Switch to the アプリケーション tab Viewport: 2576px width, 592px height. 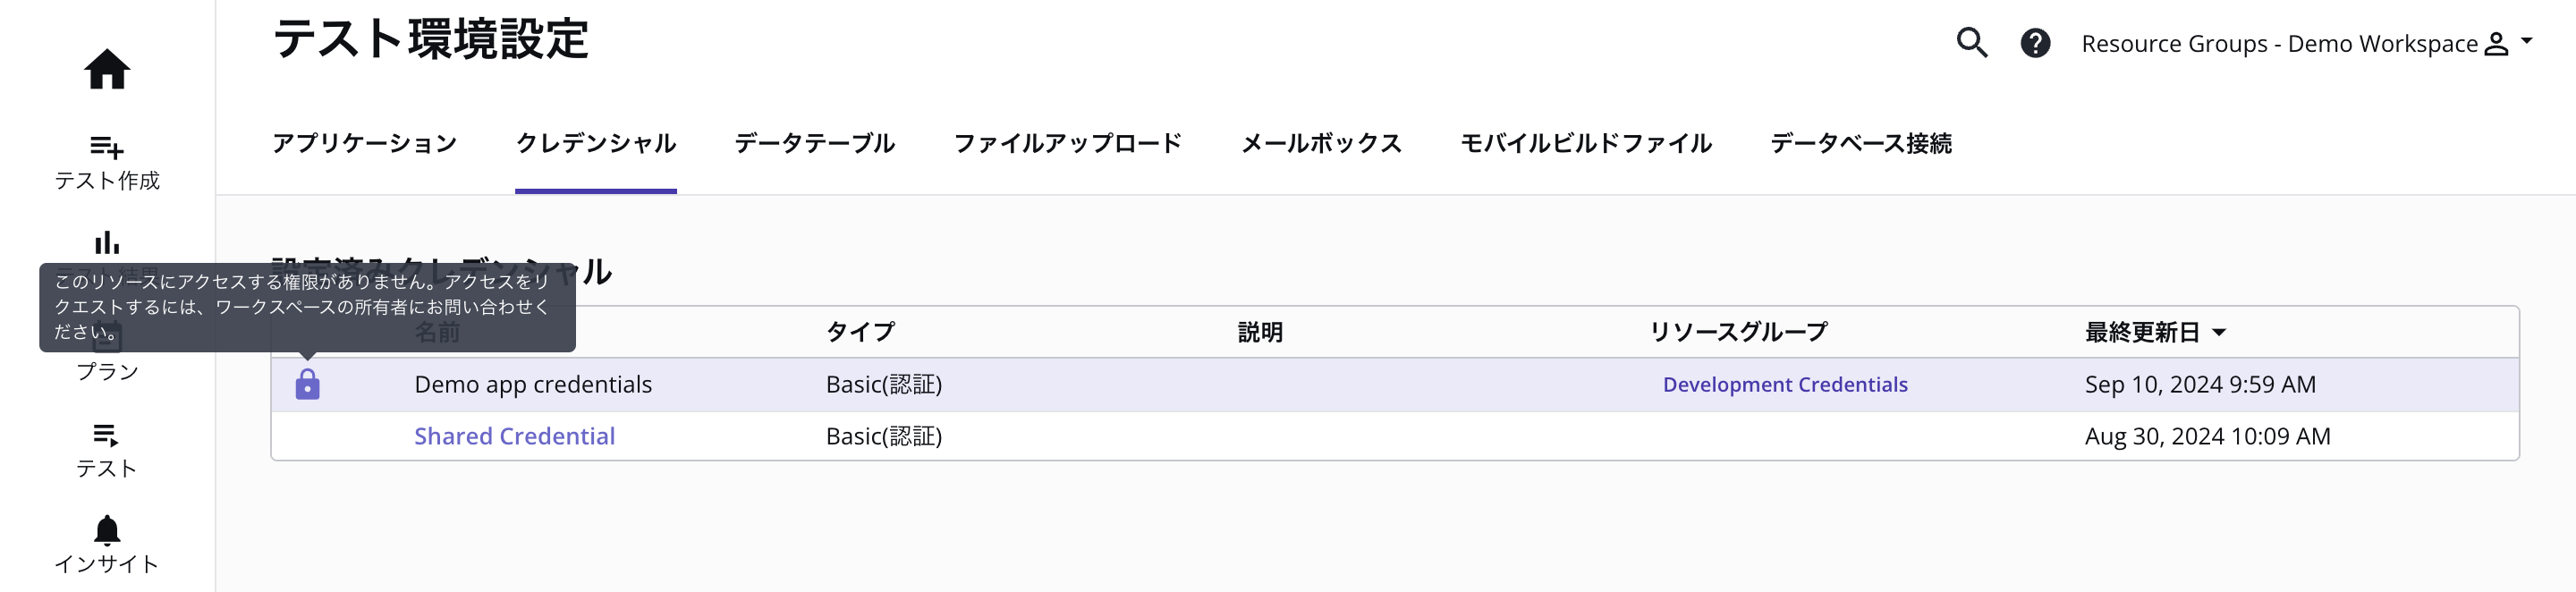pos(364,144)
